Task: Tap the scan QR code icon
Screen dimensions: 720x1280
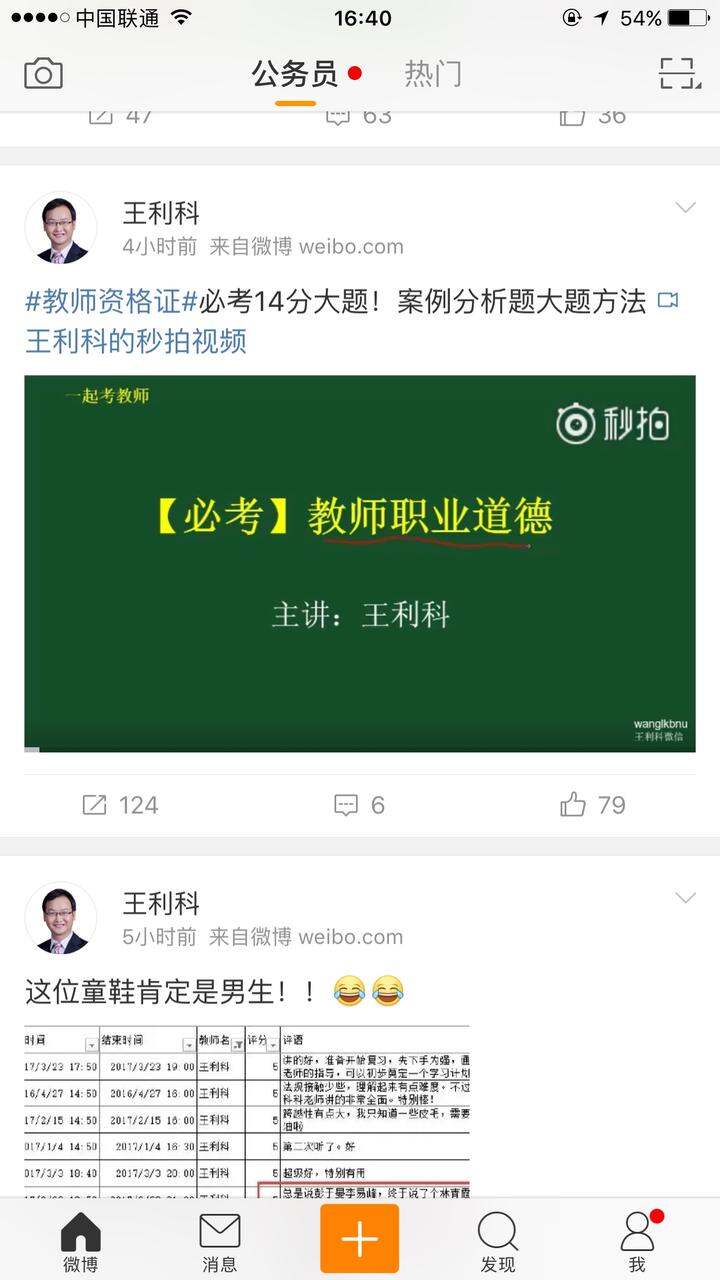Action: point(679,73)
